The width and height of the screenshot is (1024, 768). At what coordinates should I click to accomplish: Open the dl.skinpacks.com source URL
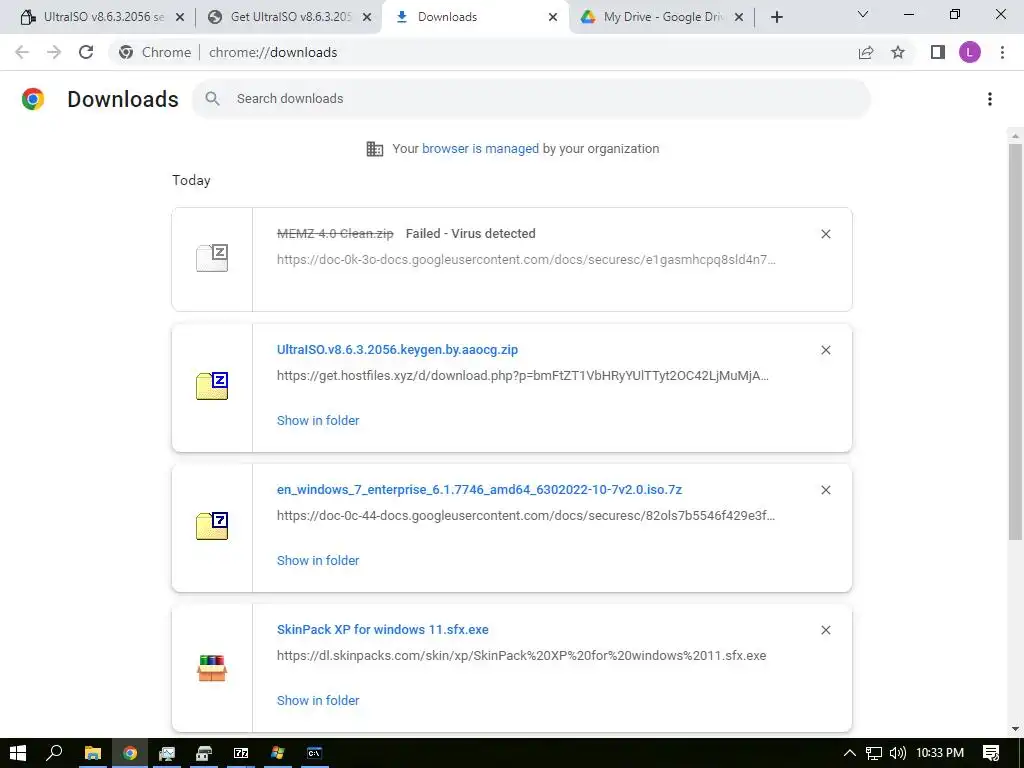click(x=521, y=656)
